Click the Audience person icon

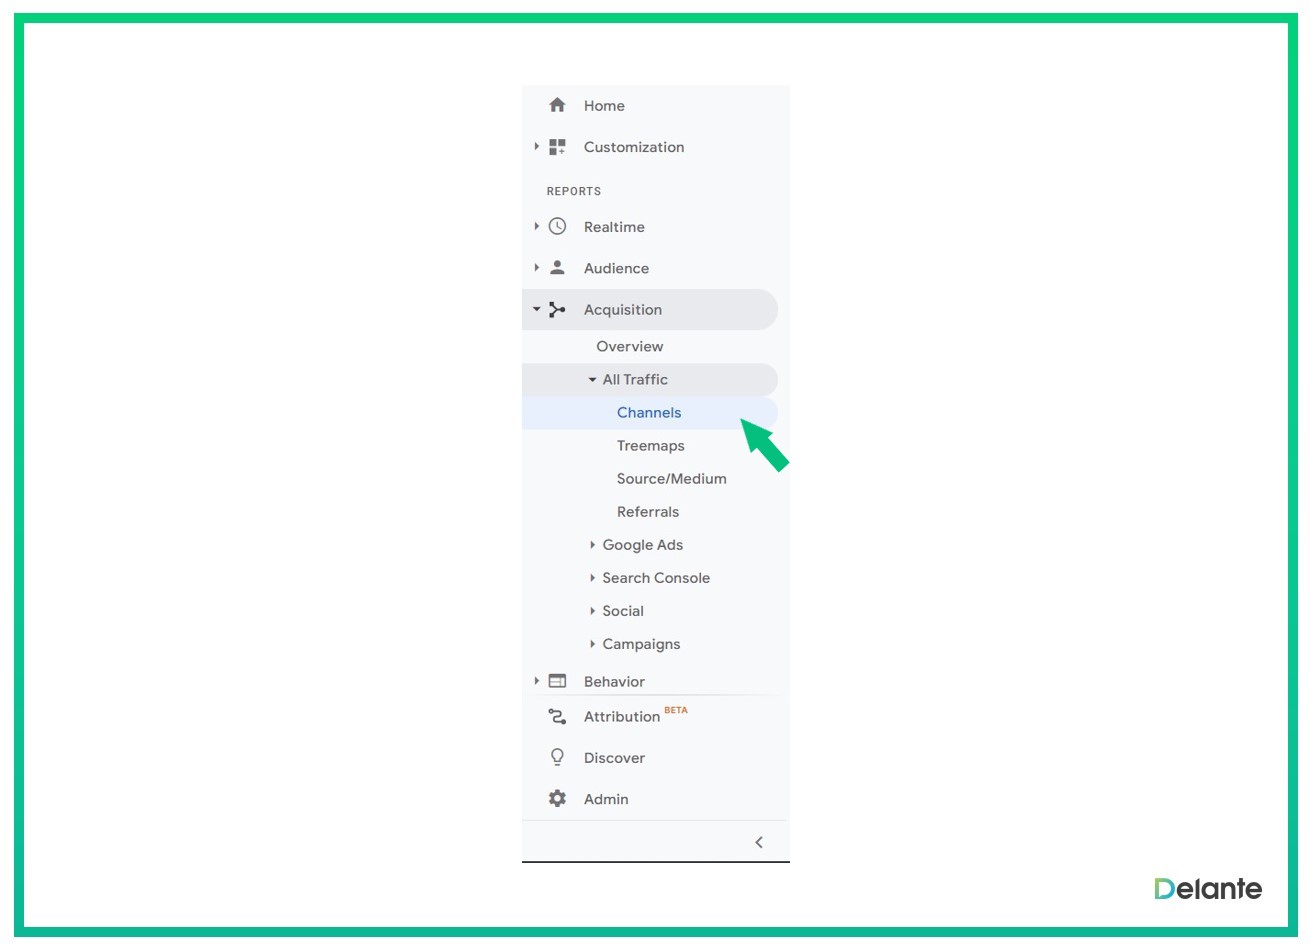[557, 268]
